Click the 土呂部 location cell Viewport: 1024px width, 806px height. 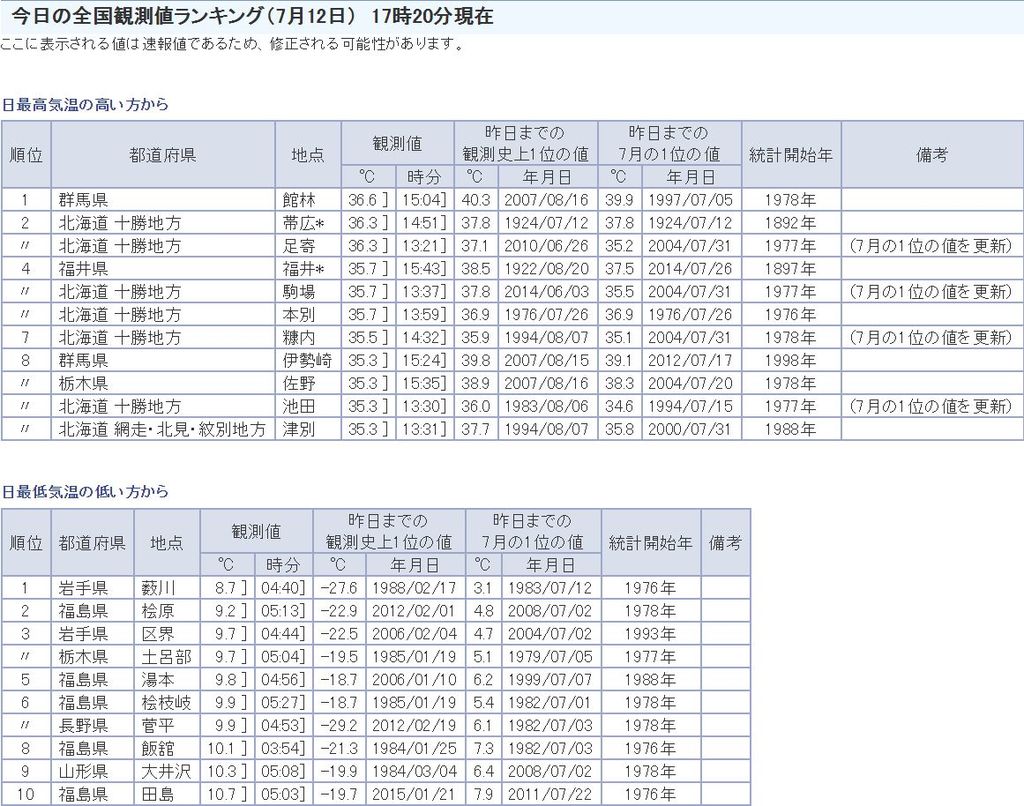(165, 657)
